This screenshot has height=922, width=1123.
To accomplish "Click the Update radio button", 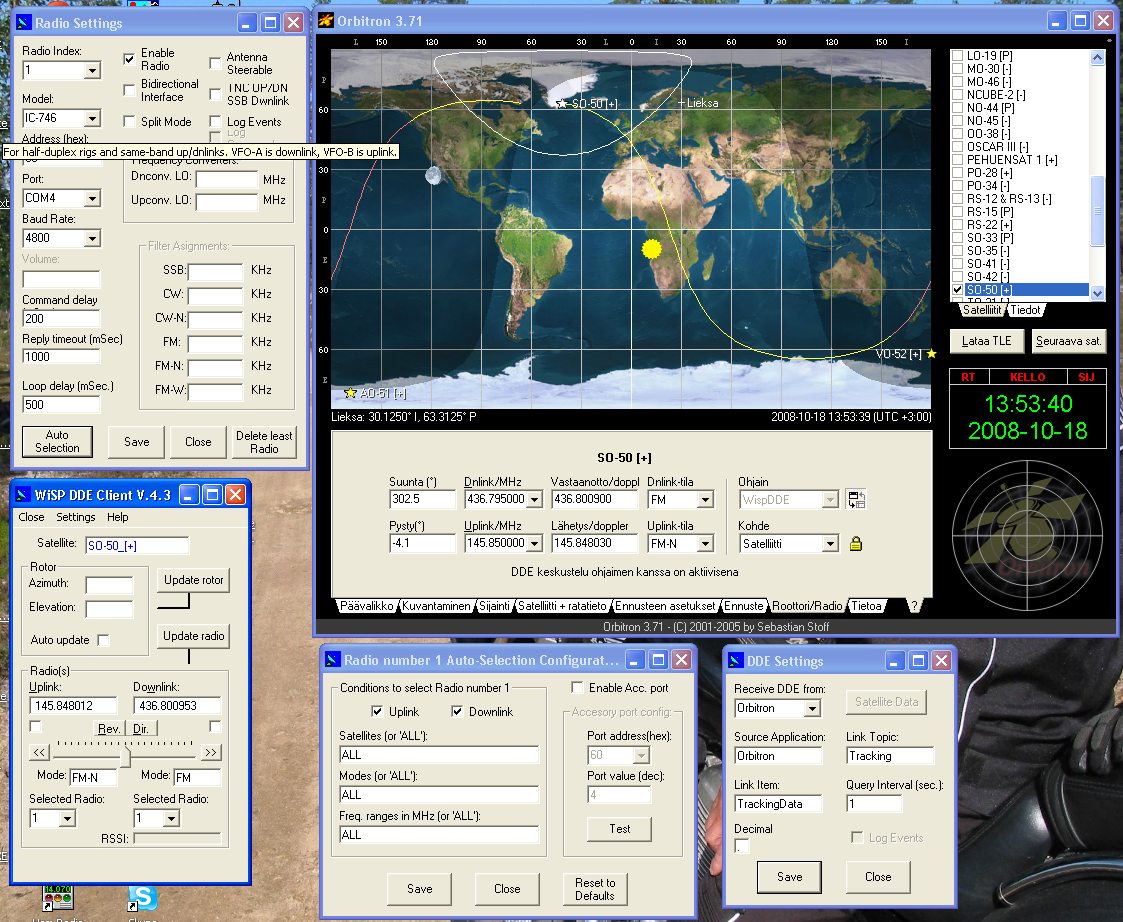I will [x=193, y=636].
